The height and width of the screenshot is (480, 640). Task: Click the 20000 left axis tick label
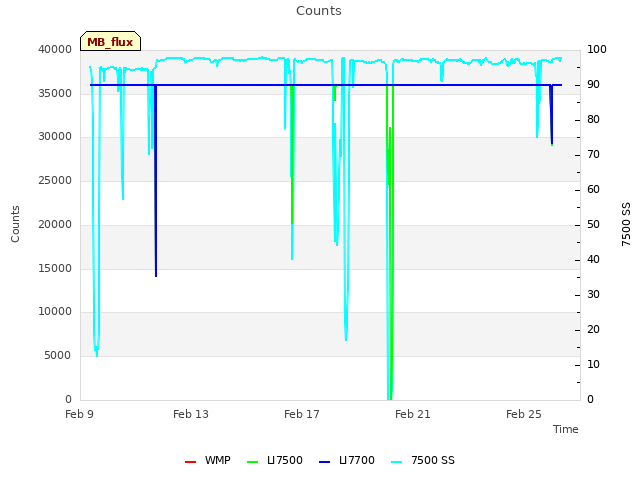[55, 224]
